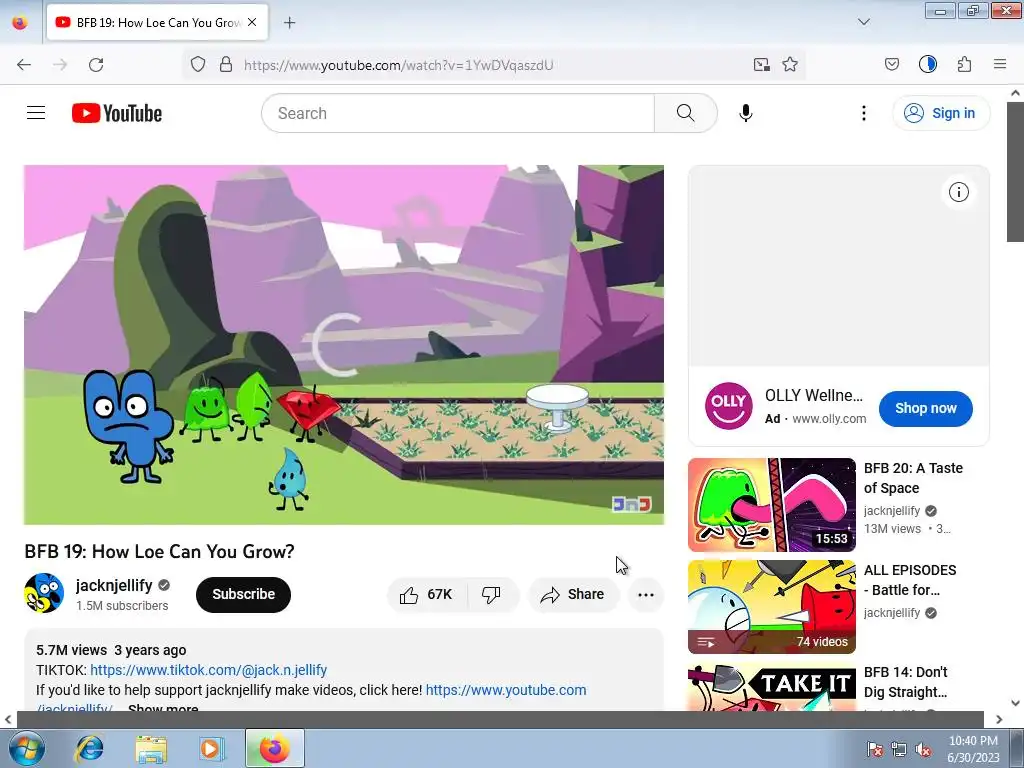Launch Internet Explorer from the taskbar

point(89,748)
